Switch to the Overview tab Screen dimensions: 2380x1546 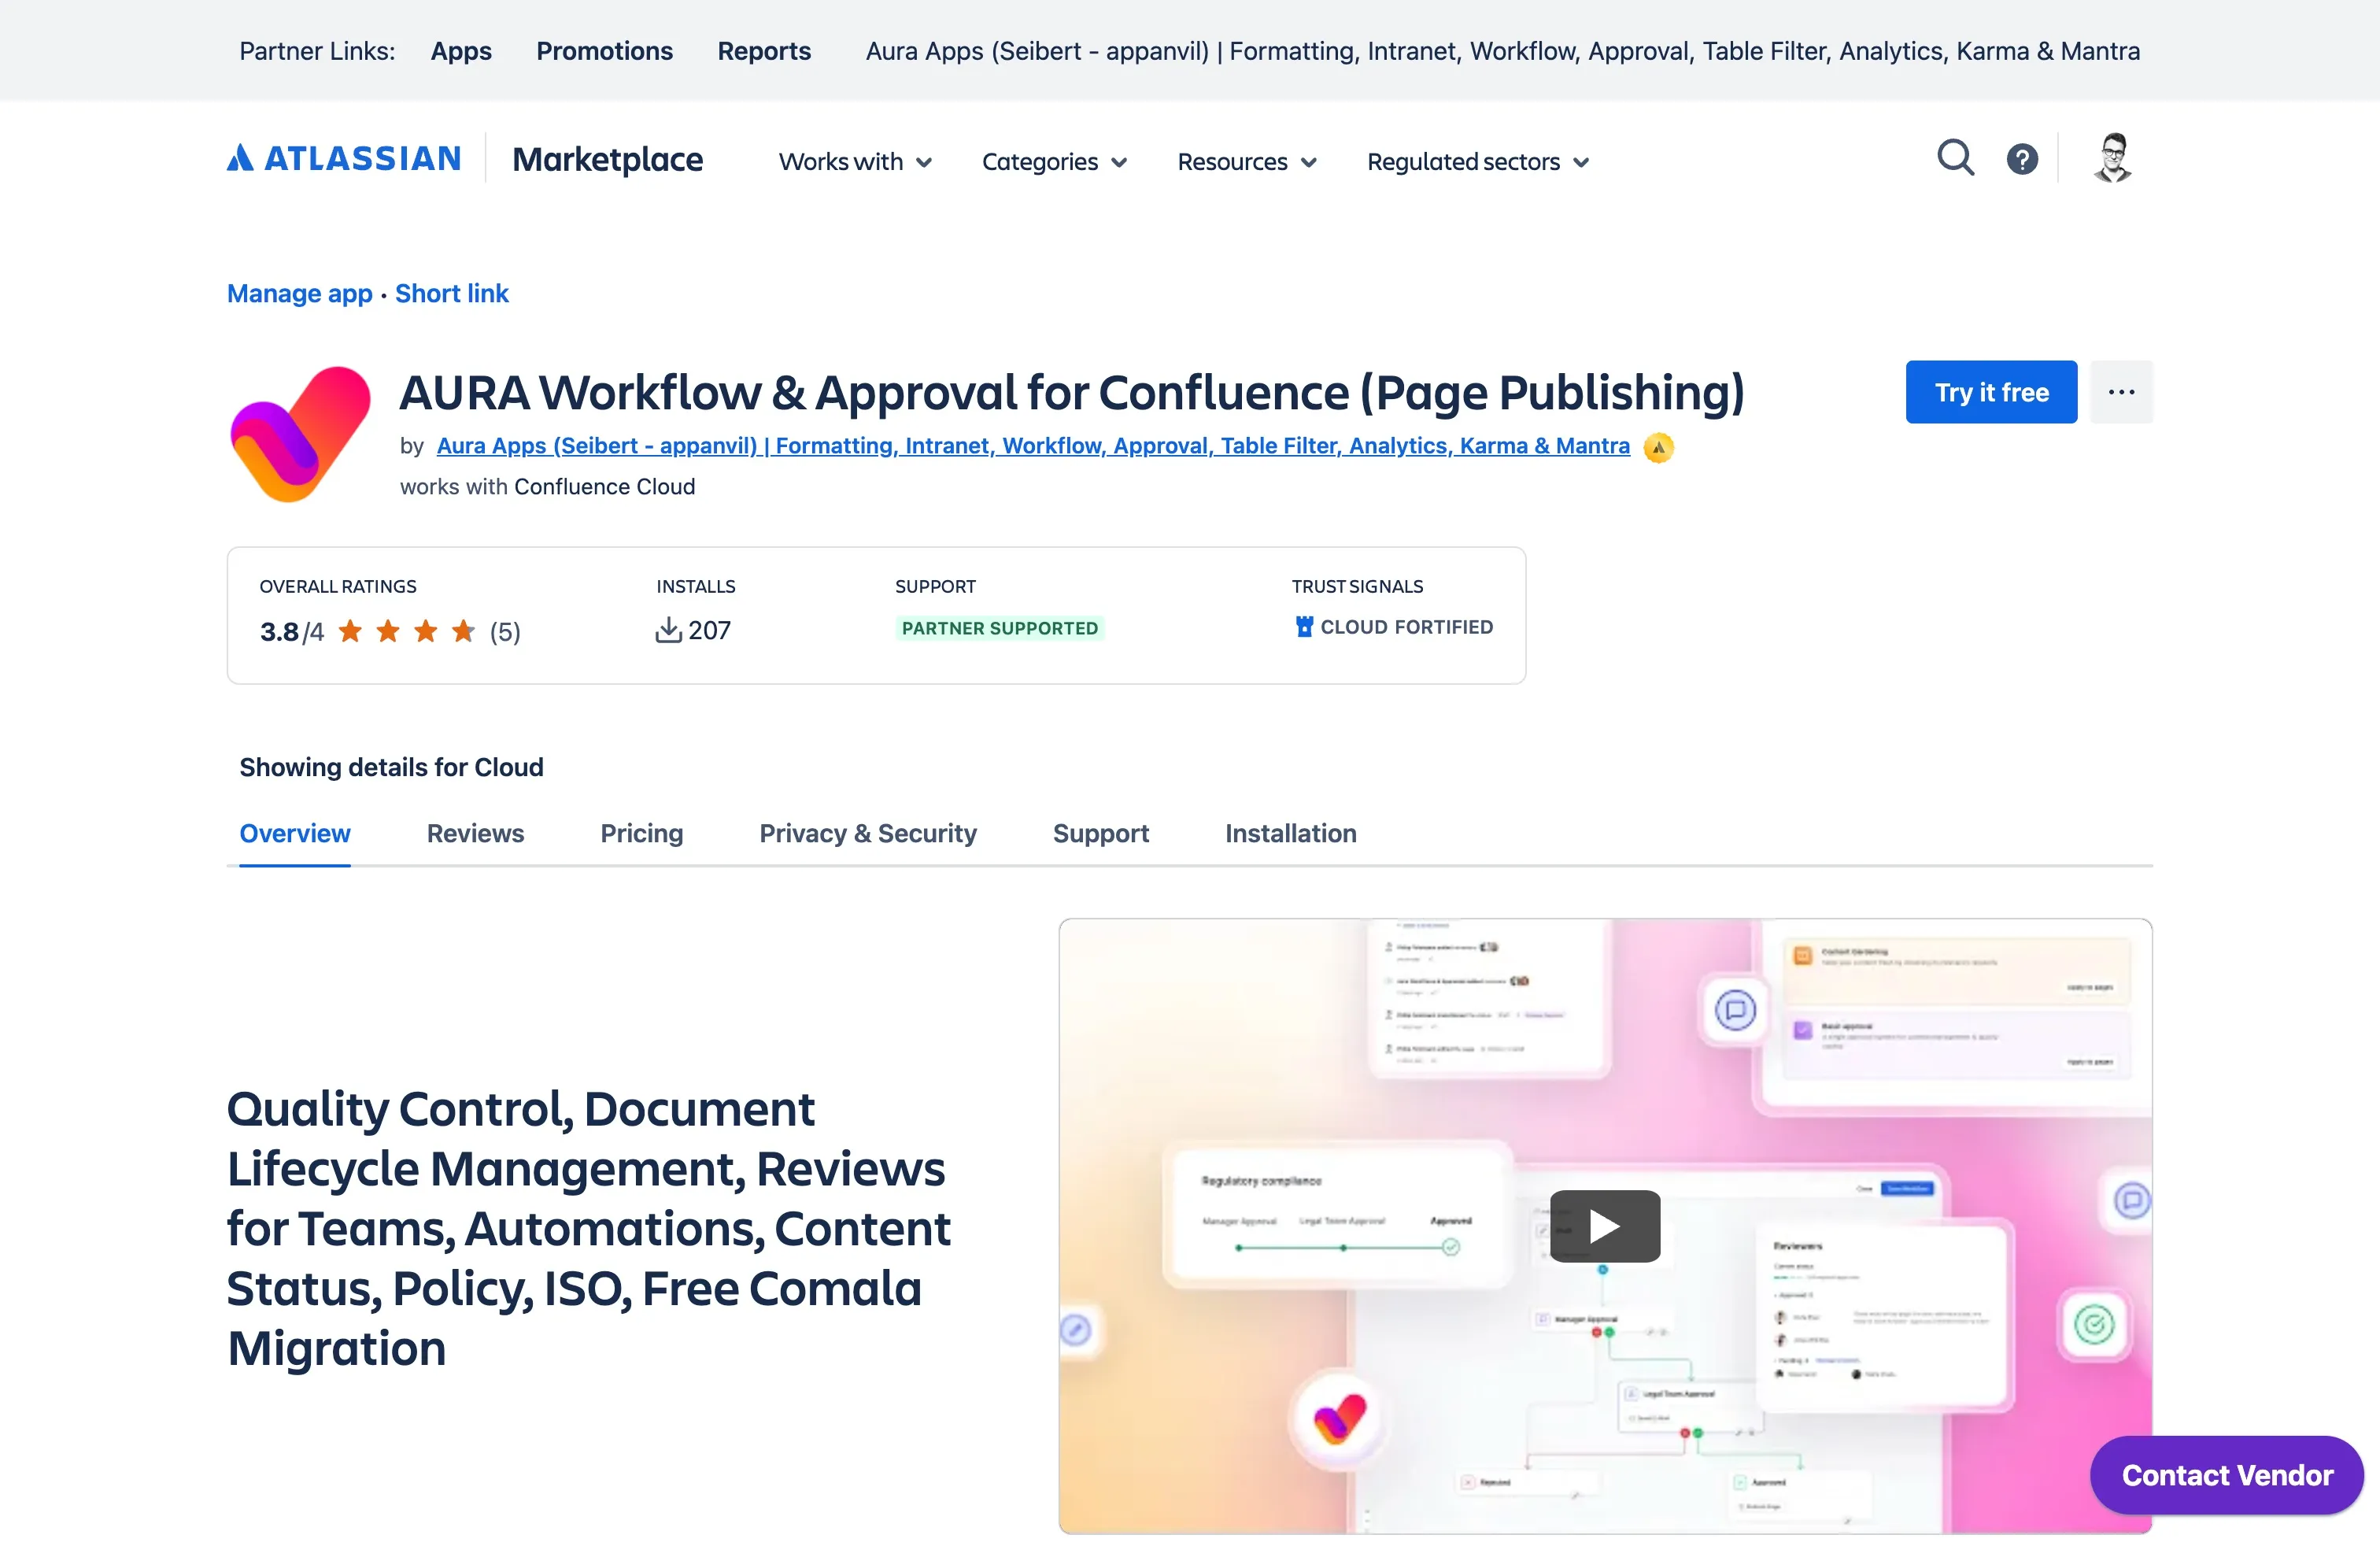[x=295, y=833]
